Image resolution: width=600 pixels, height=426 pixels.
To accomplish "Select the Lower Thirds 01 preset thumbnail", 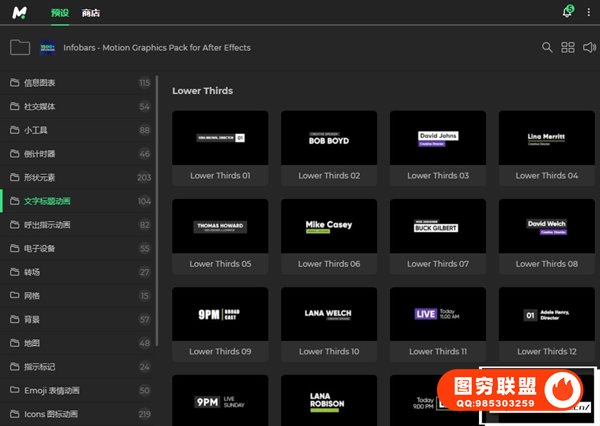I will click(x=220, y=138).
